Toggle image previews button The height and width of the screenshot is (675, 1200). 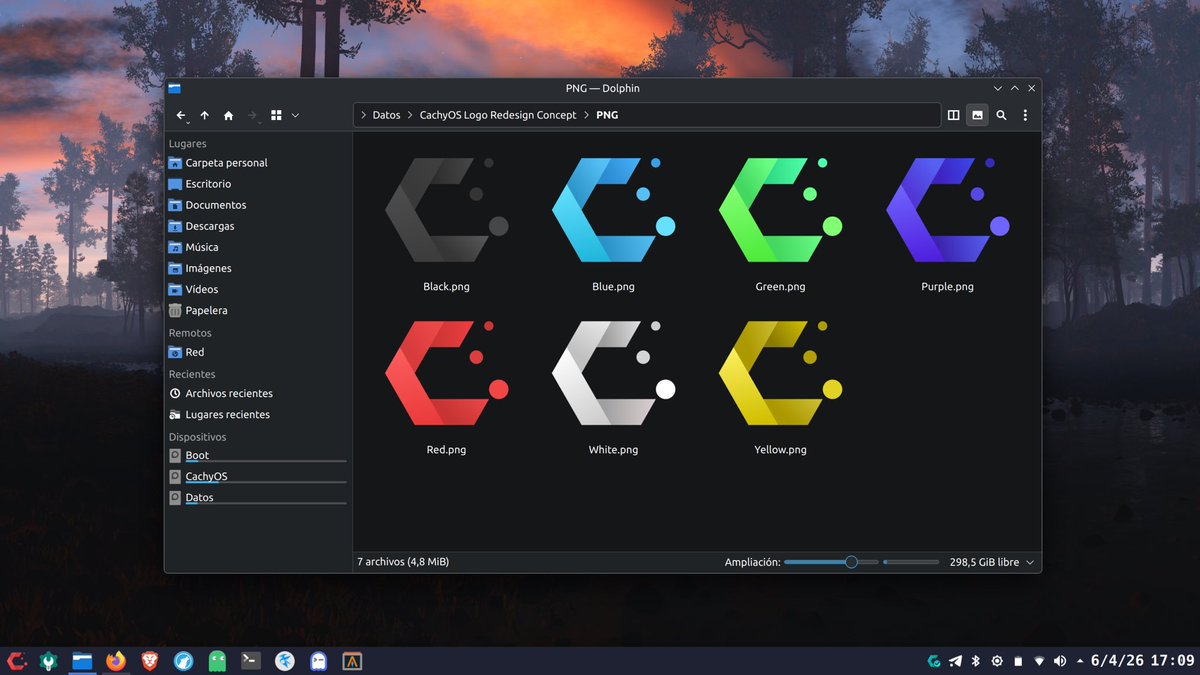[x=977, y=116]
